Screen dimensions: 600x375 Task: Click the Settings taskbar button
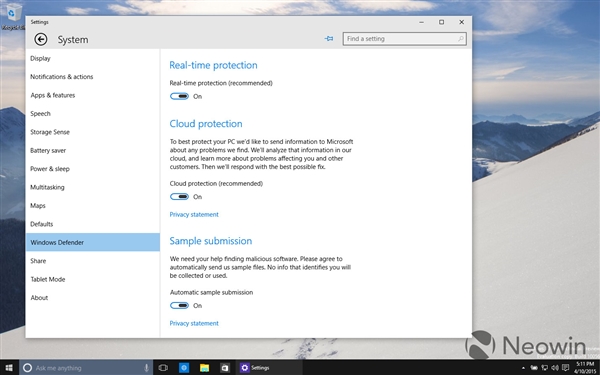[269, 368]
